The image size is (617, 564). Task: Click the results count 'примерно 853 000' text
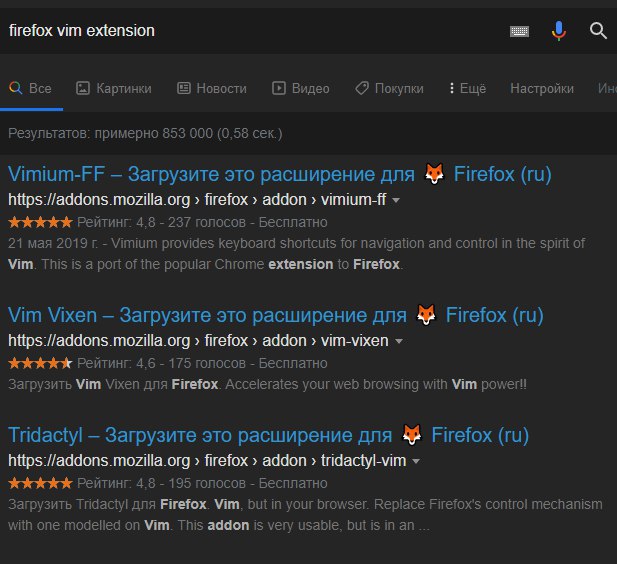(153, 133)
